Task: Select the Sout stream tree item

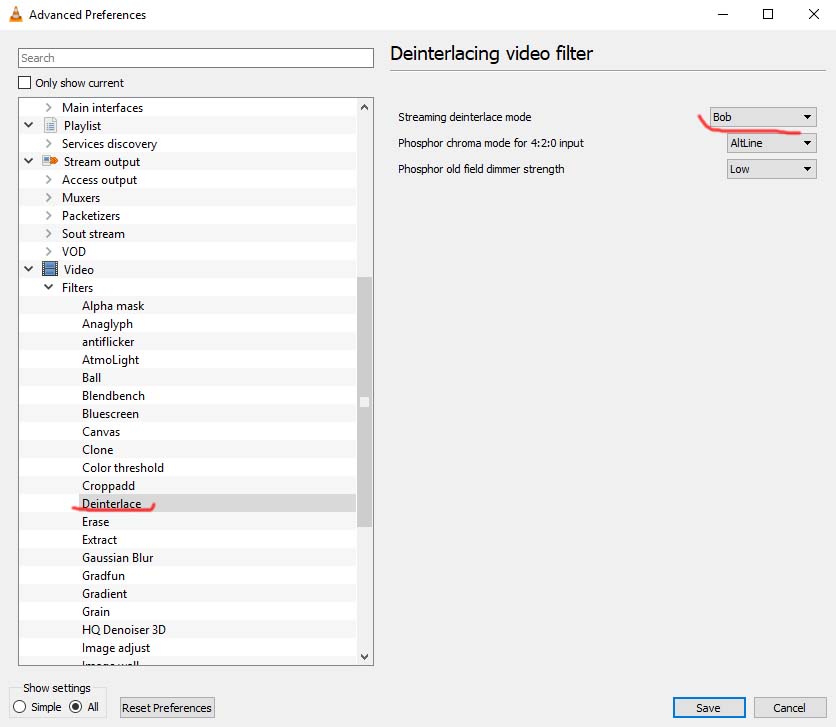Action: tap(93, 233)
